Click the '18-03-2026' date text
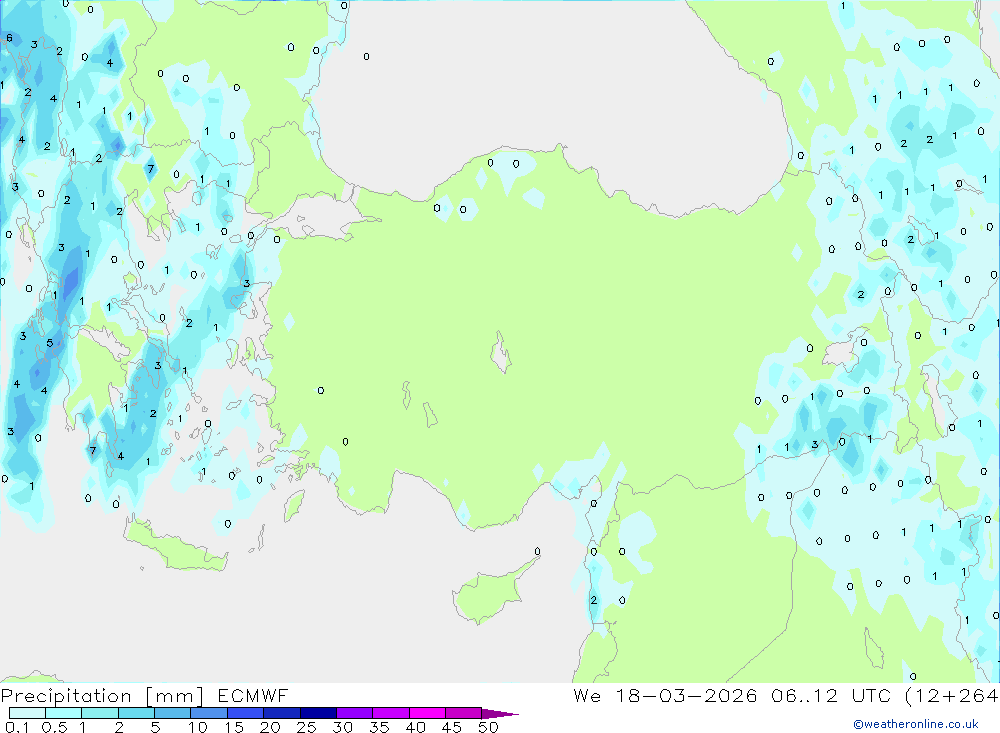 pos(686,695)
